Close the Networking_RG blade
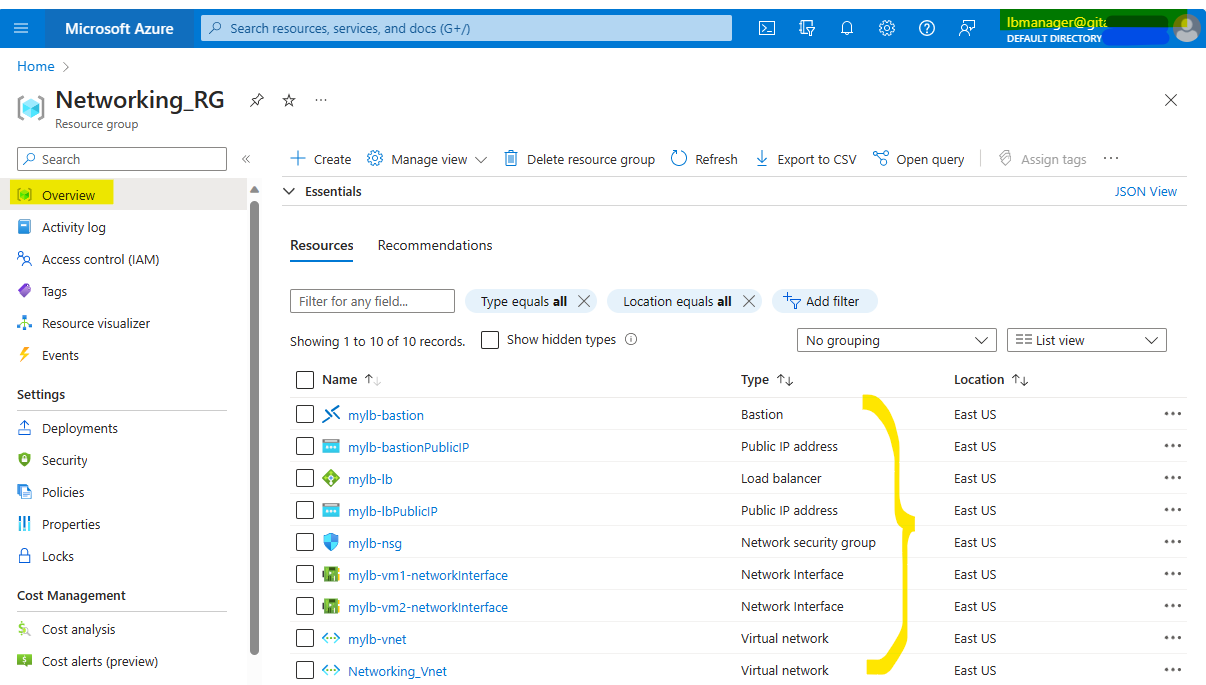 click(x=1171, y=100)
